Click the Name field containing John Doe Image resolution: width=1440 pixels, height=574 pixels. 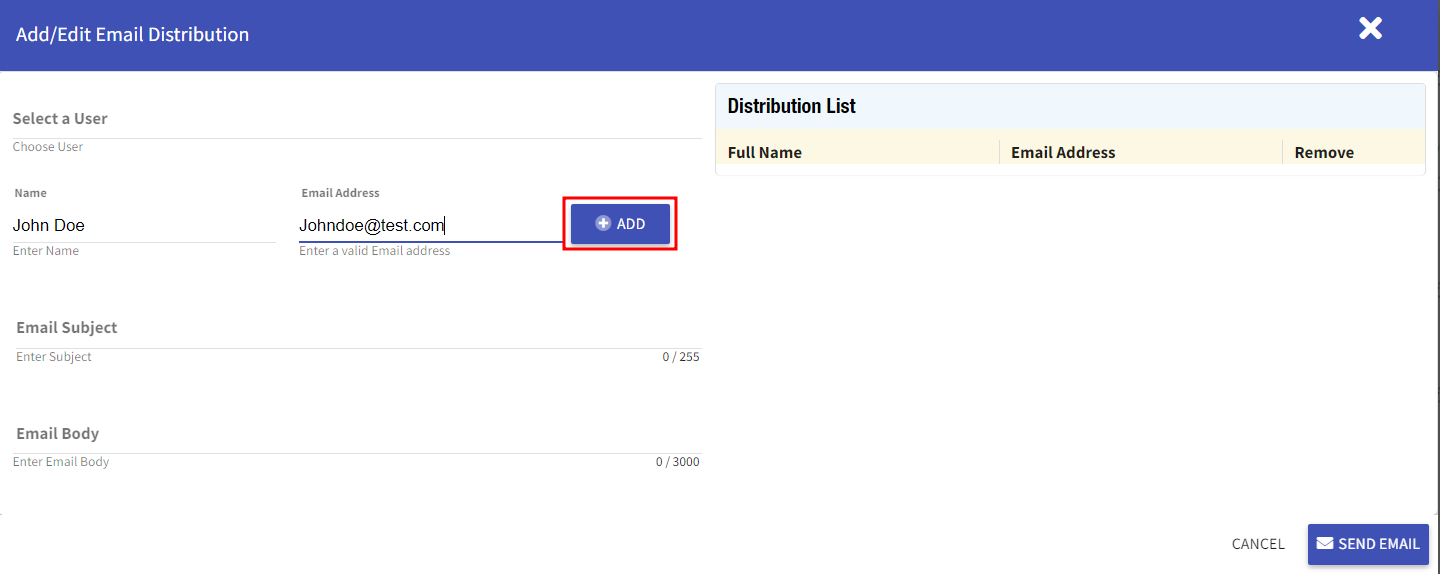click(x=144, y=226)
